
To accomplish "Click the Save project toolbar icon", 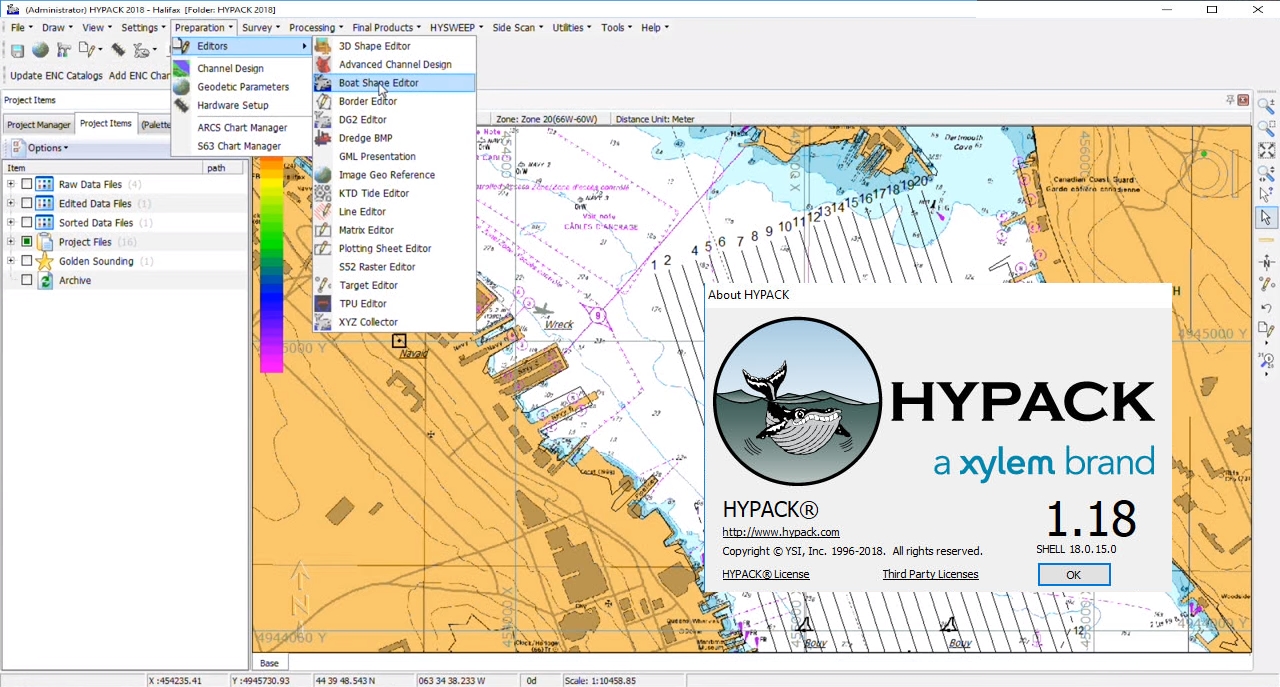I will [17, 50].
